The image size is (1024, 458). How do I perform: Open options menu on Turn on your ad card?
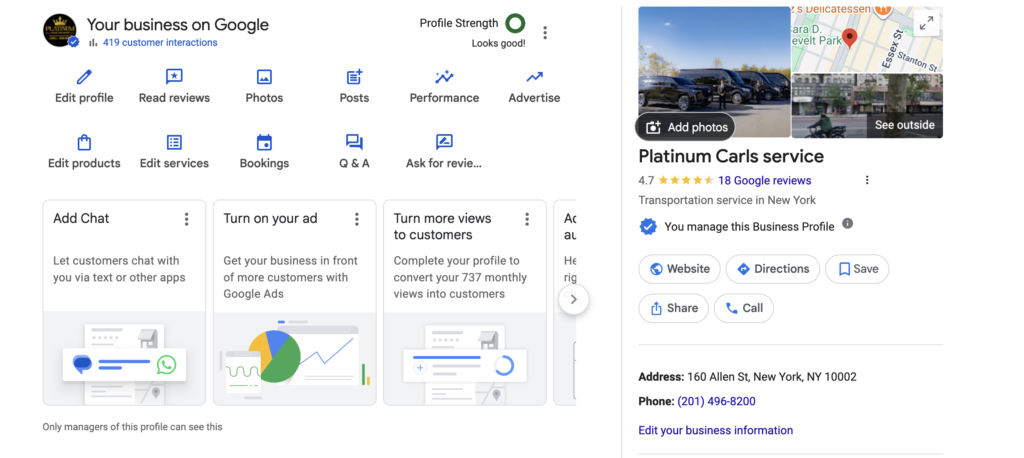[356, 219]
